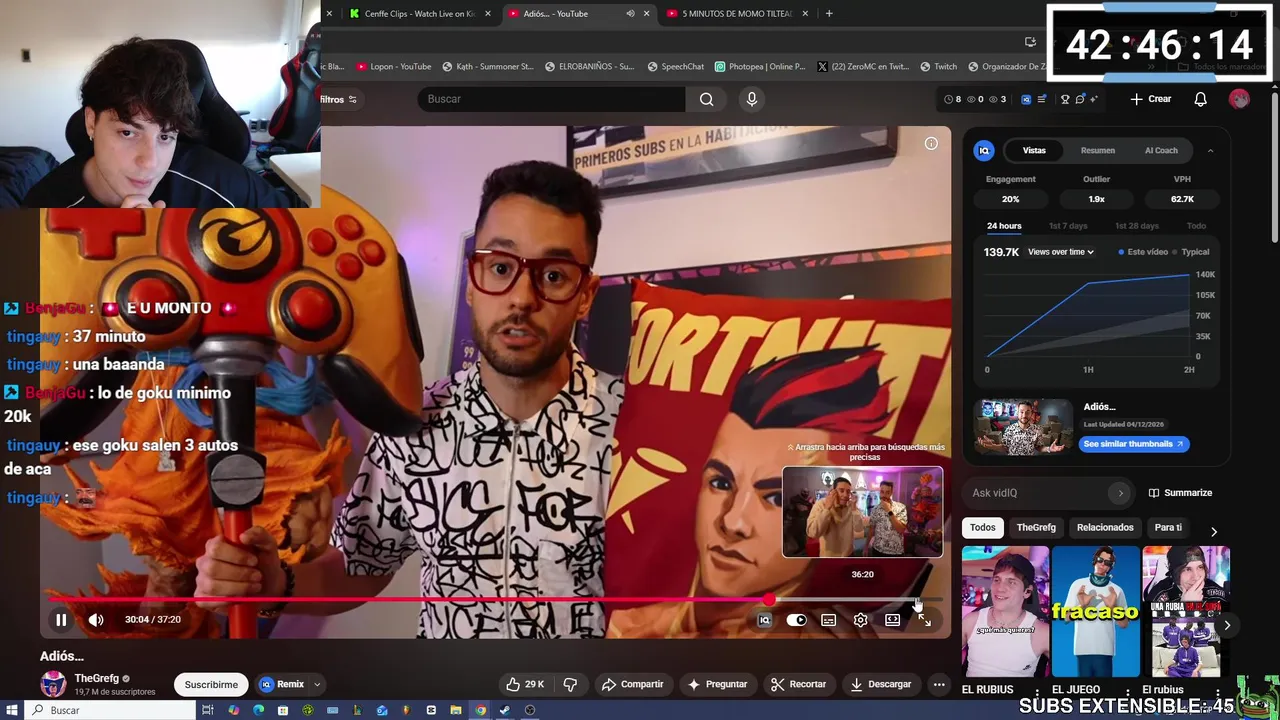The height and width of the screenshot is (720, 1280).
Task: Subscribe with the Suscribirme button
Action: [x=211, y=684]
